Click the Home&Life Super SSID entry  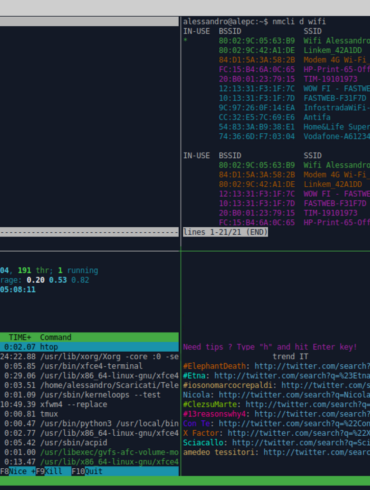click(x=337, y=127)
